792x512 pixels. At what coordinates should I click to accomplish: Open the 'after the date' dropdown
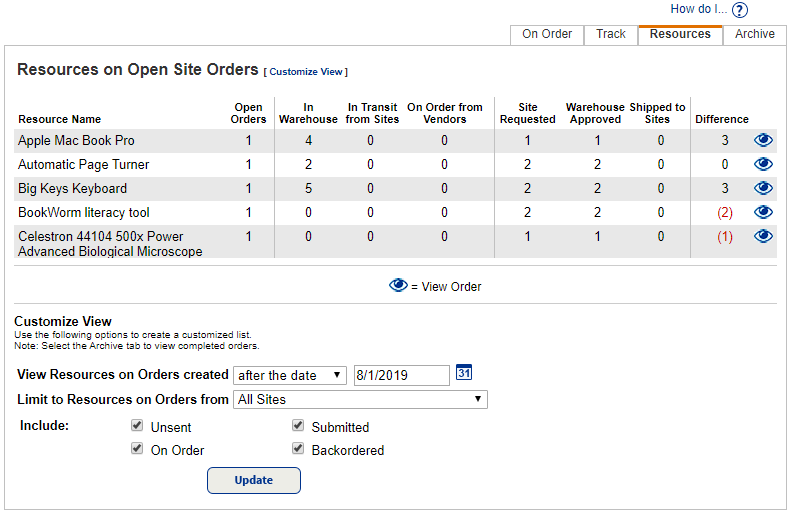(x=290, y=375)
